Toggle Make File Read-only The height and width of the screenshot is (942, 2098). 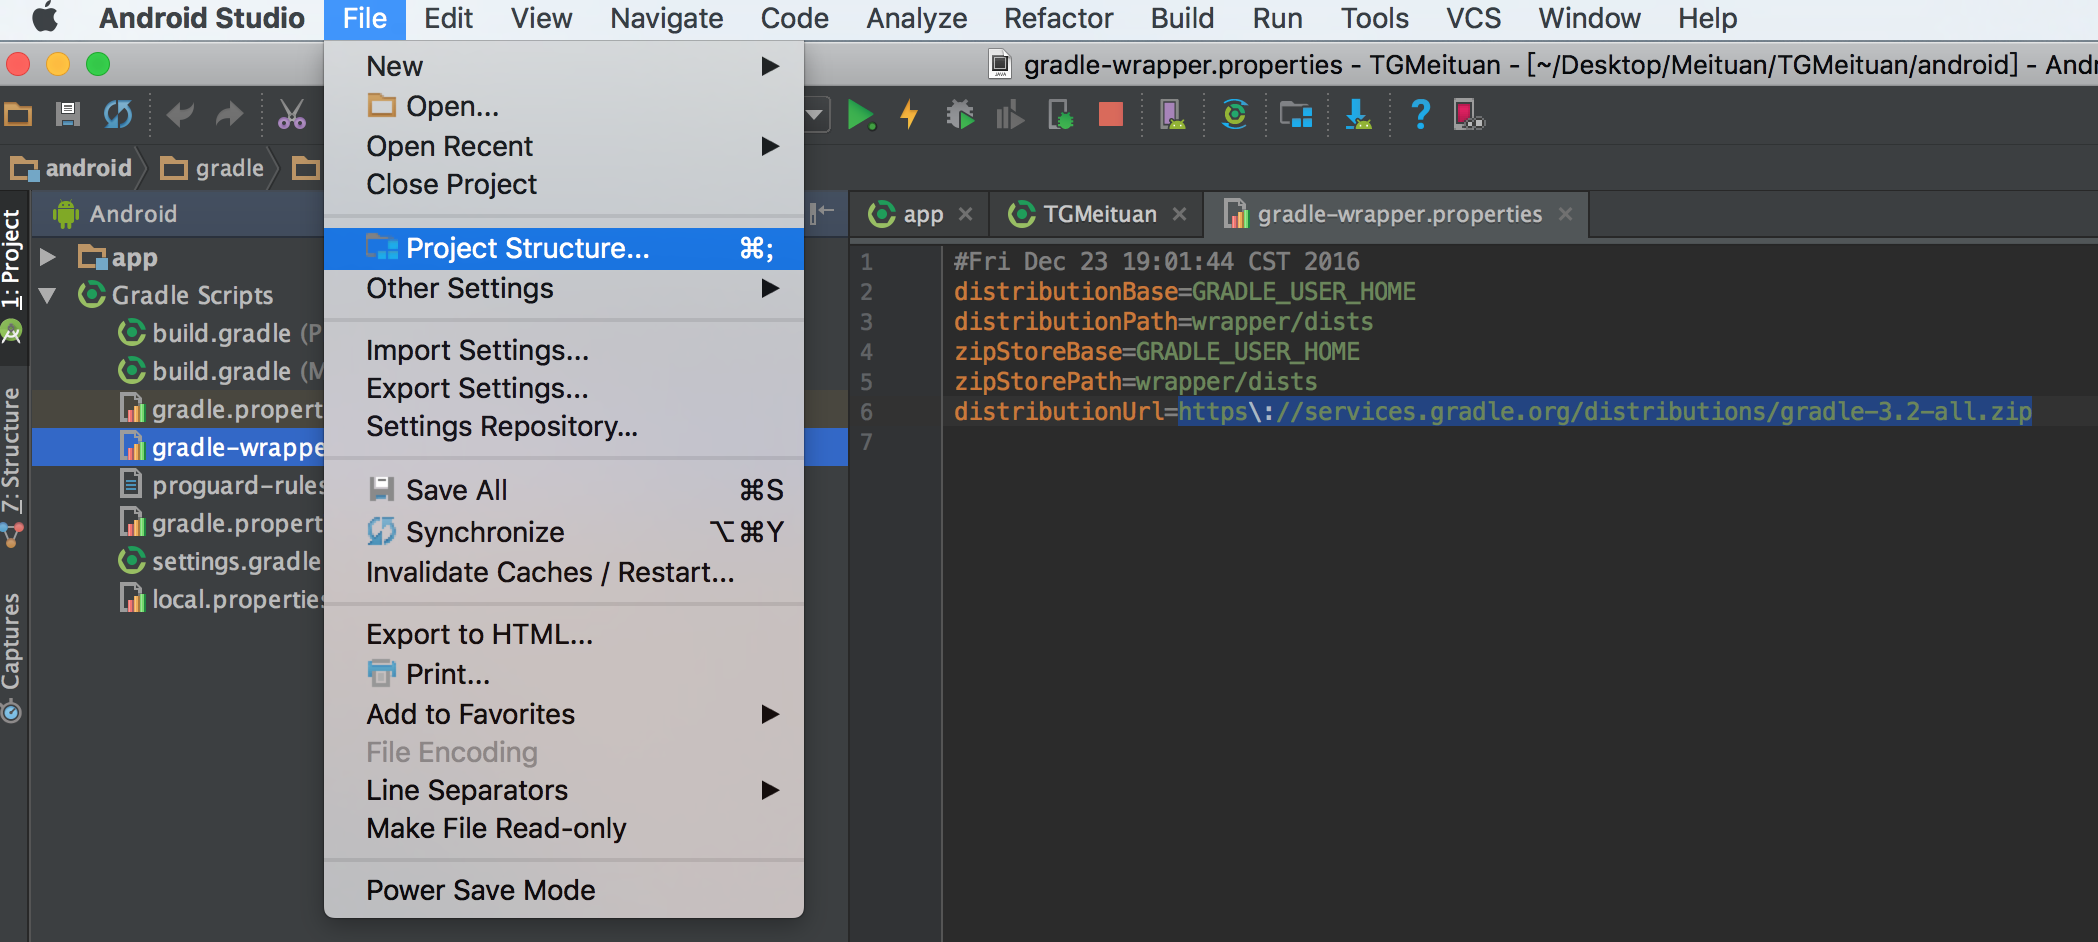click(564, 828)
